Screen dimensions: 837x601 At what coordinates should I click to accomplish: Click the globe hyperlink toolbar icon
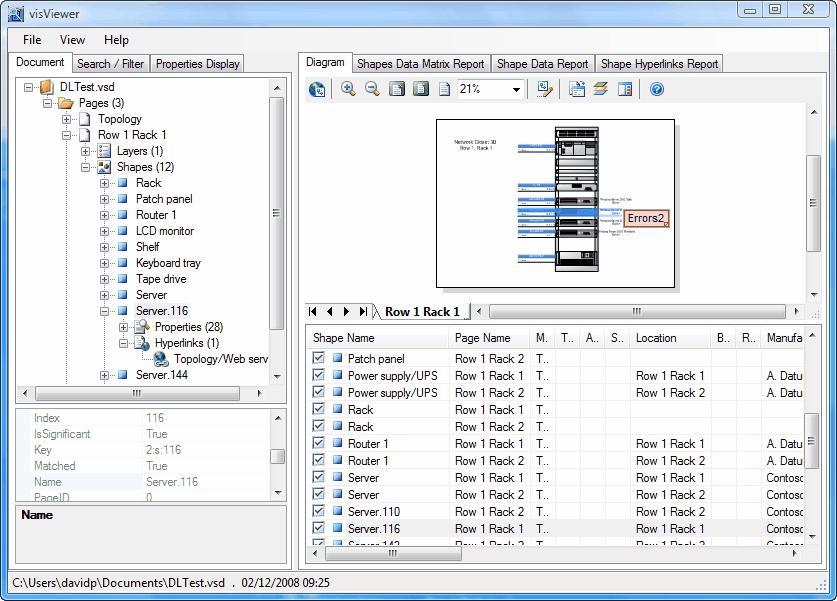point(317,89)
